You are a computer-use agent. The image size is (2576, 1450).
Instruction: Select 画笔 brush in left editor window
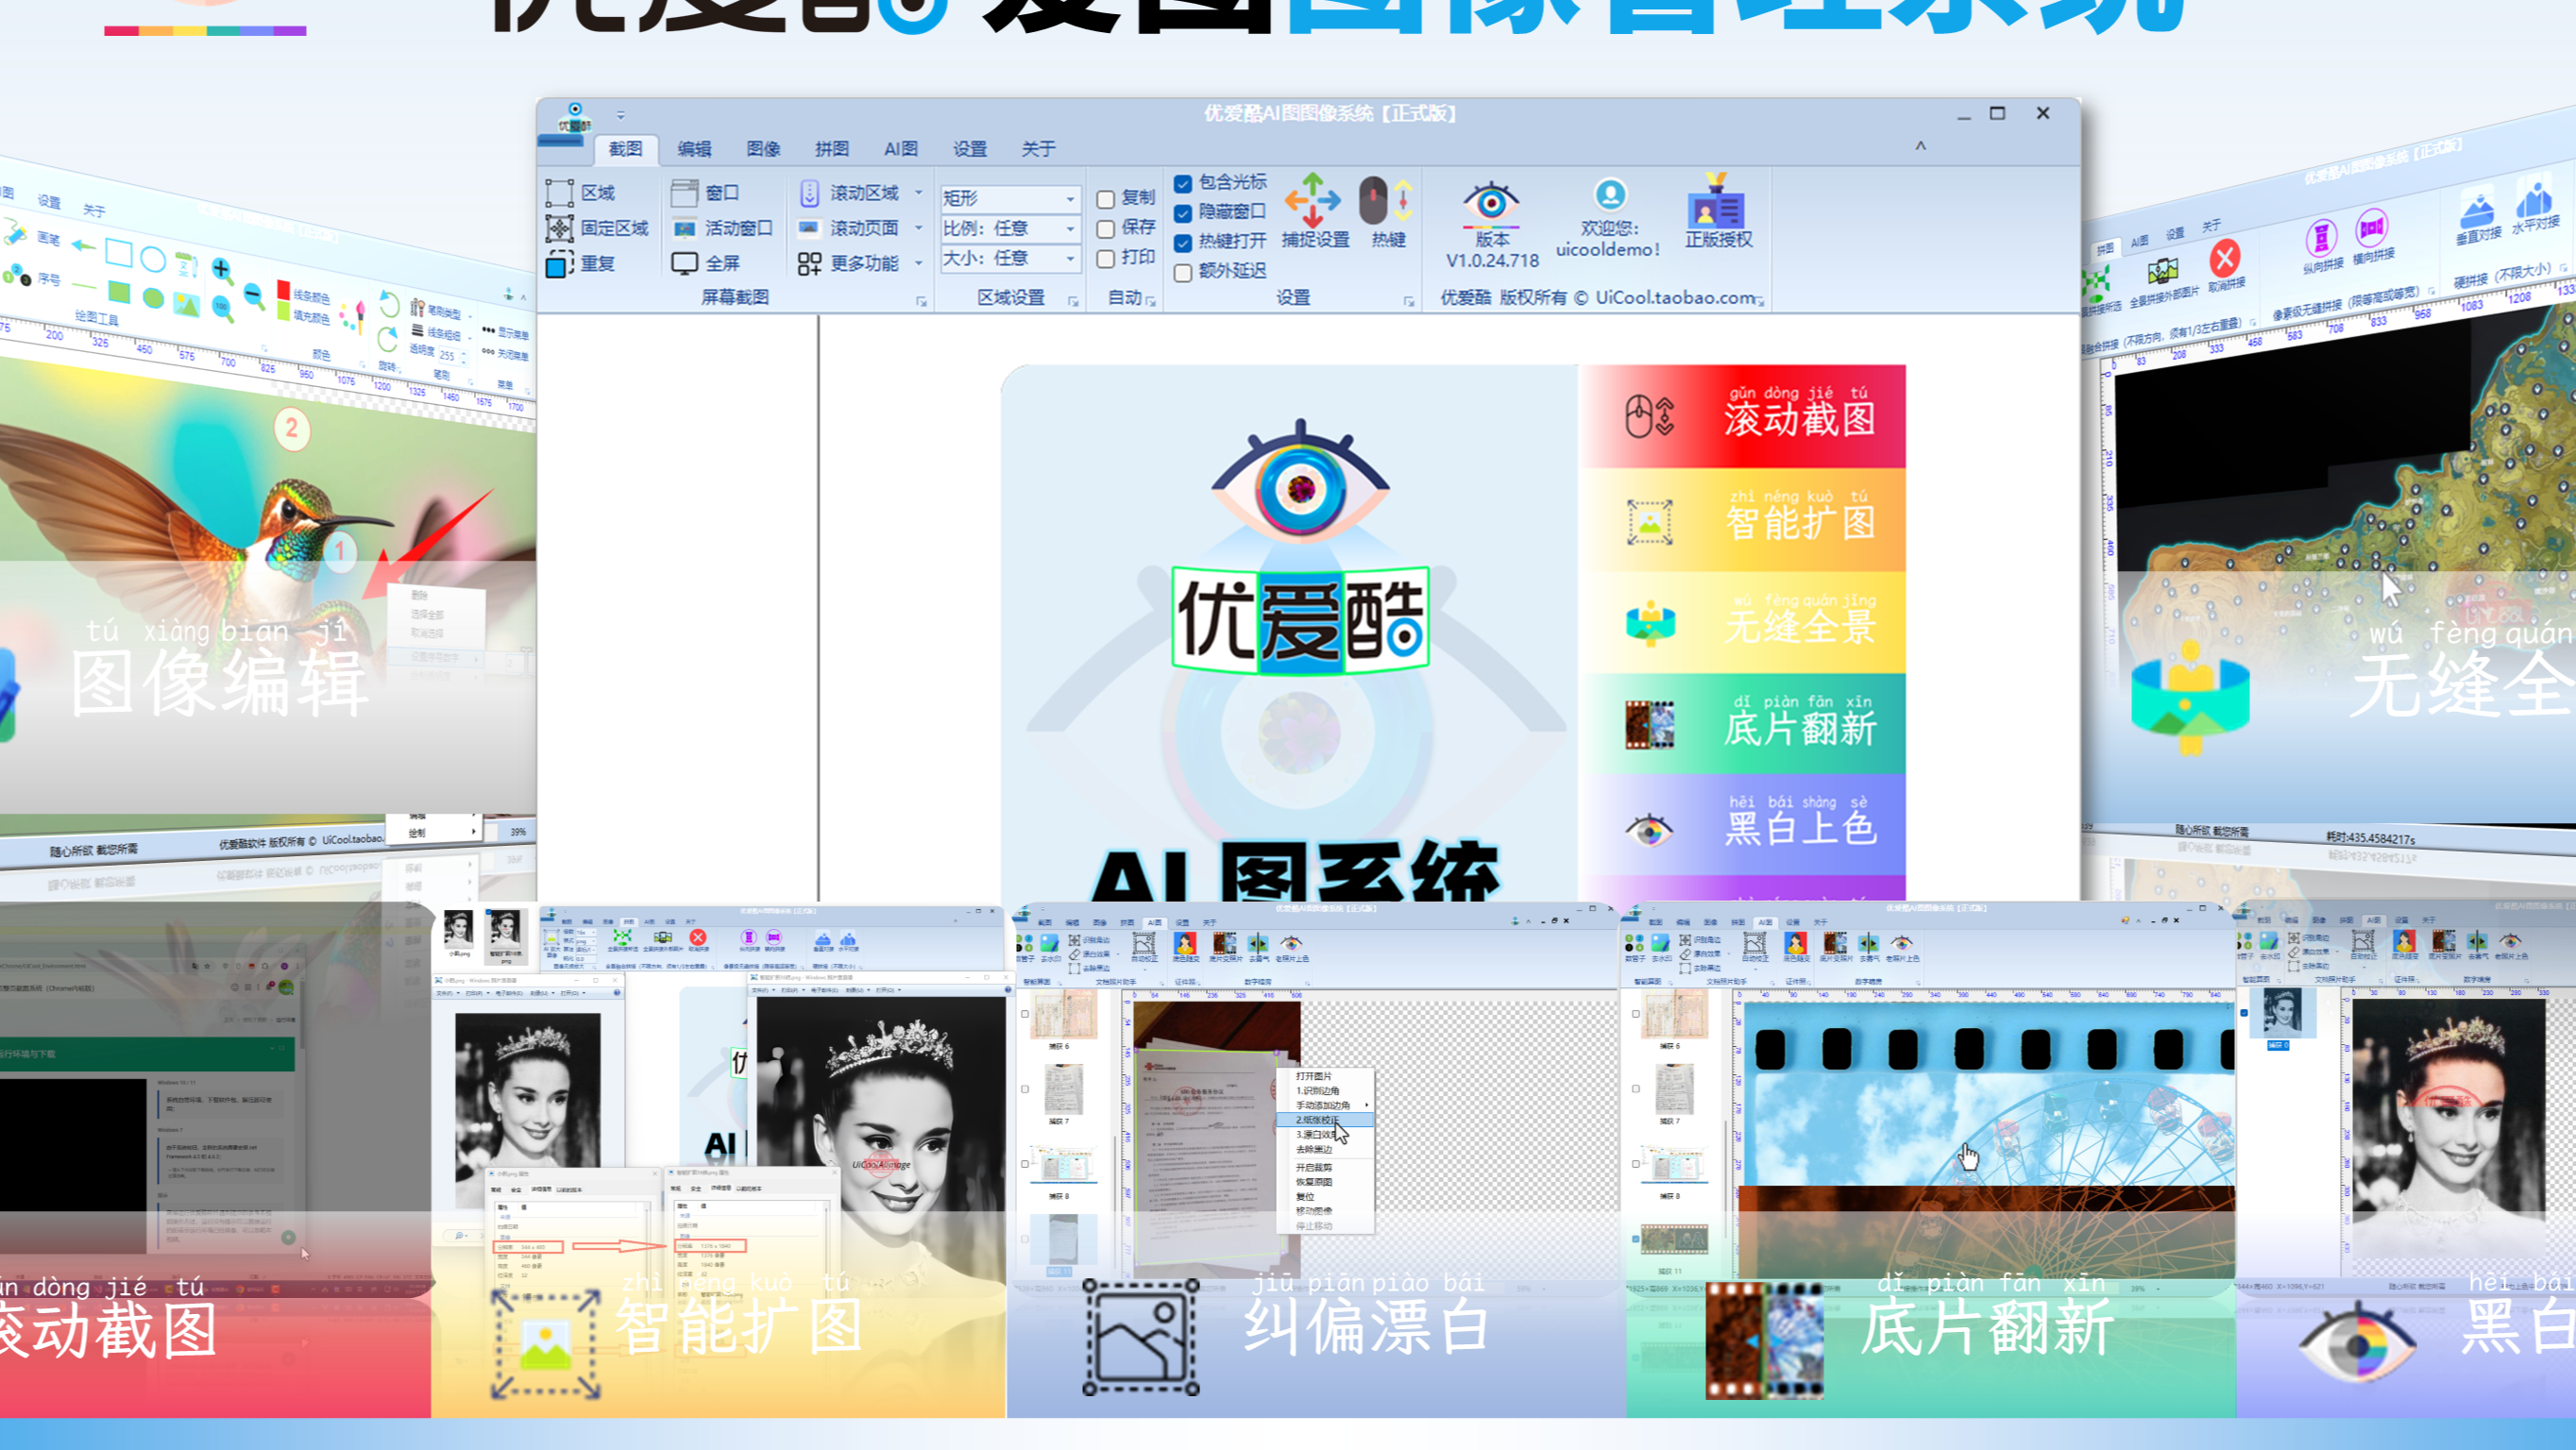coord(33,236)
